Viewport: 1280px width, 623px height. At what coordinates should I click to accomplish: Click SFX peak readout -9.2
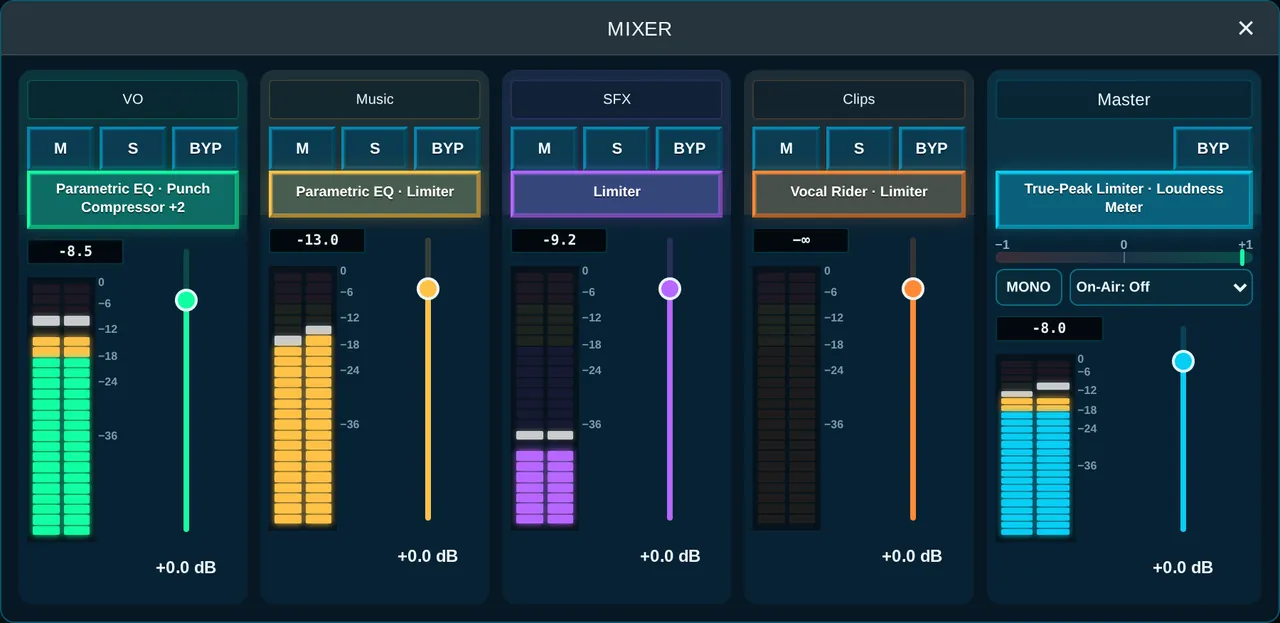[x=559, y=240]
